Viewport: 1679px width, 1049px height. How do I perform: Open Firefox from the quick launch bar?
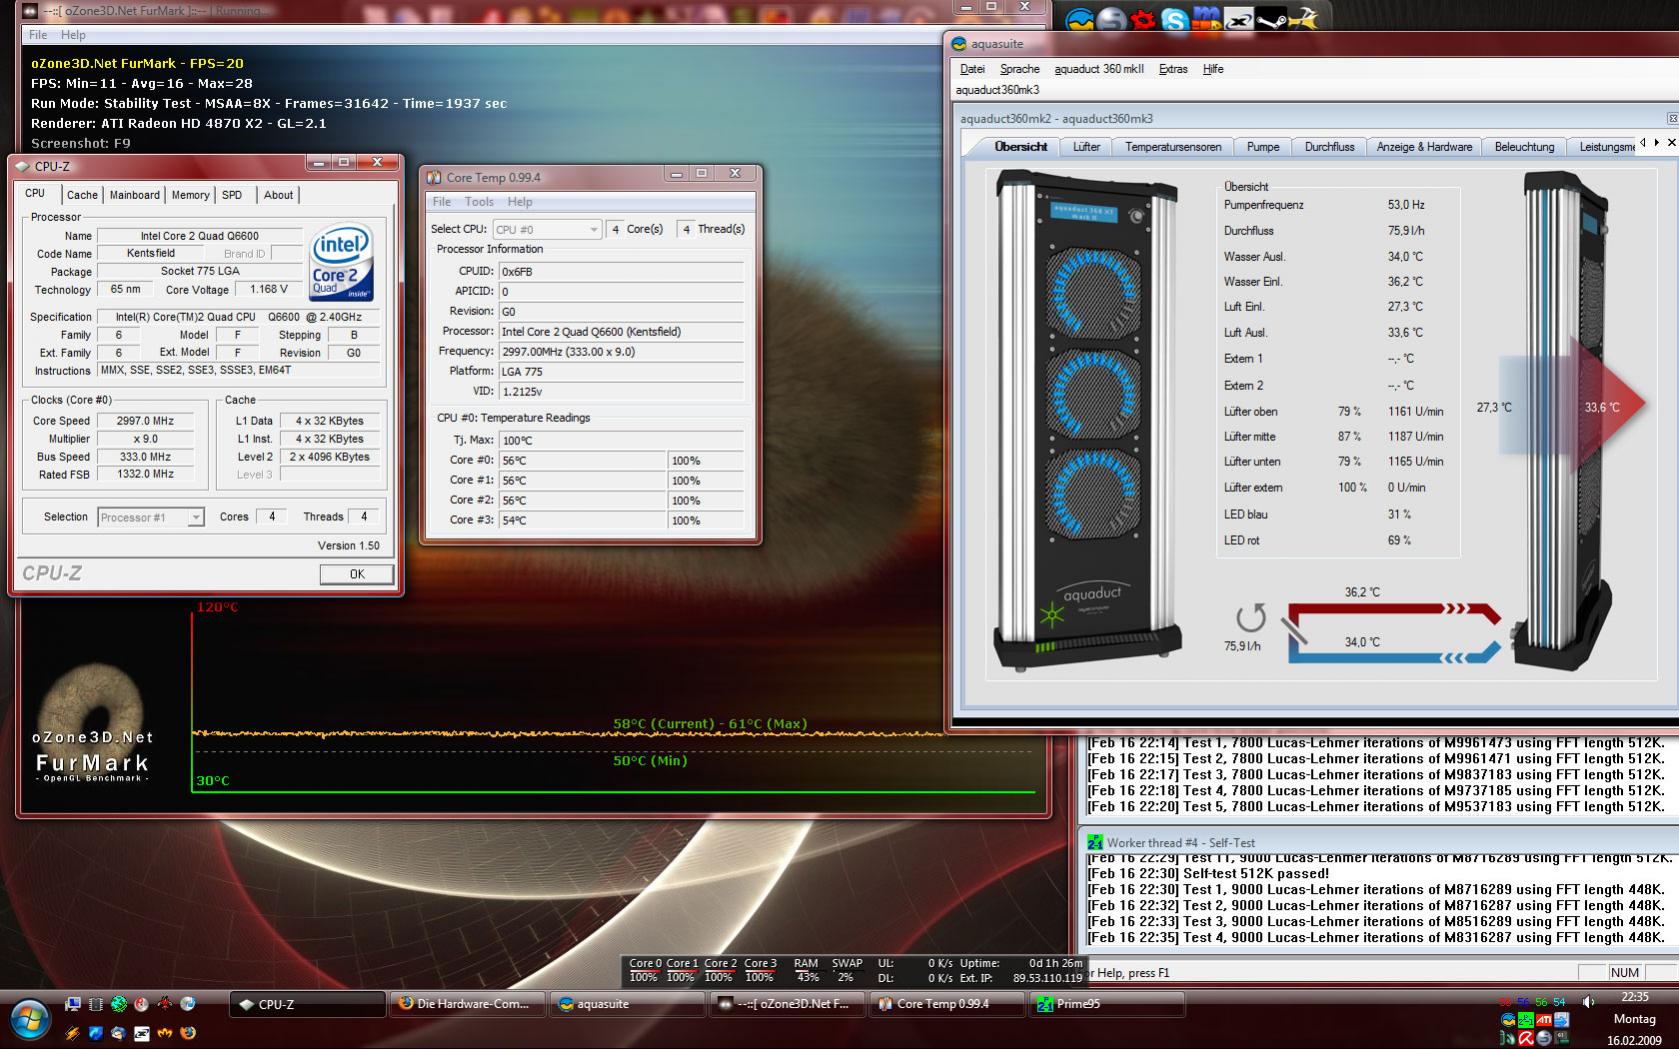[x=188, y=1032]
